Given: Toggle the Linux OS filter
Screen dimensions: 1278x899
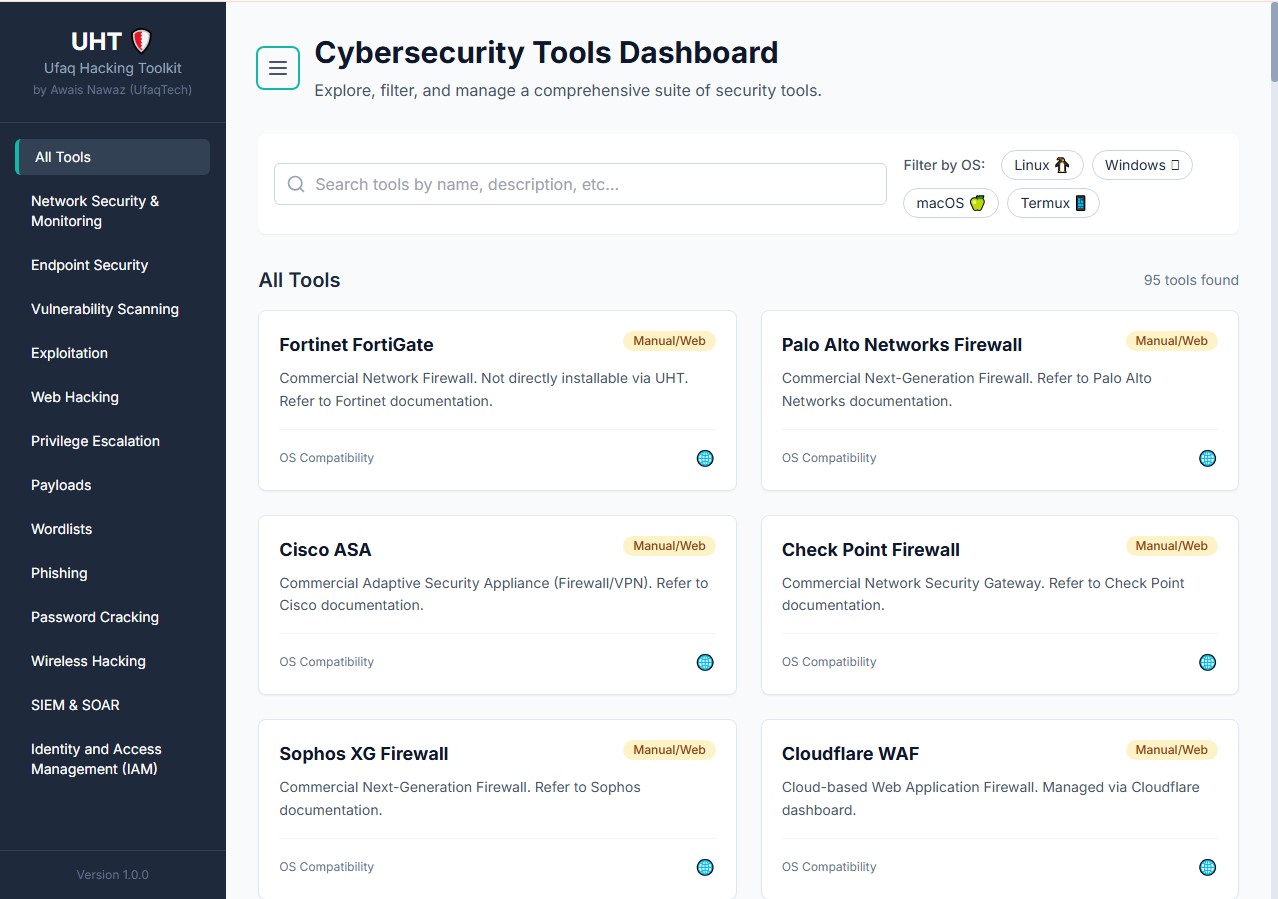Looking at the screenshot, I should tap(1041, 165).
